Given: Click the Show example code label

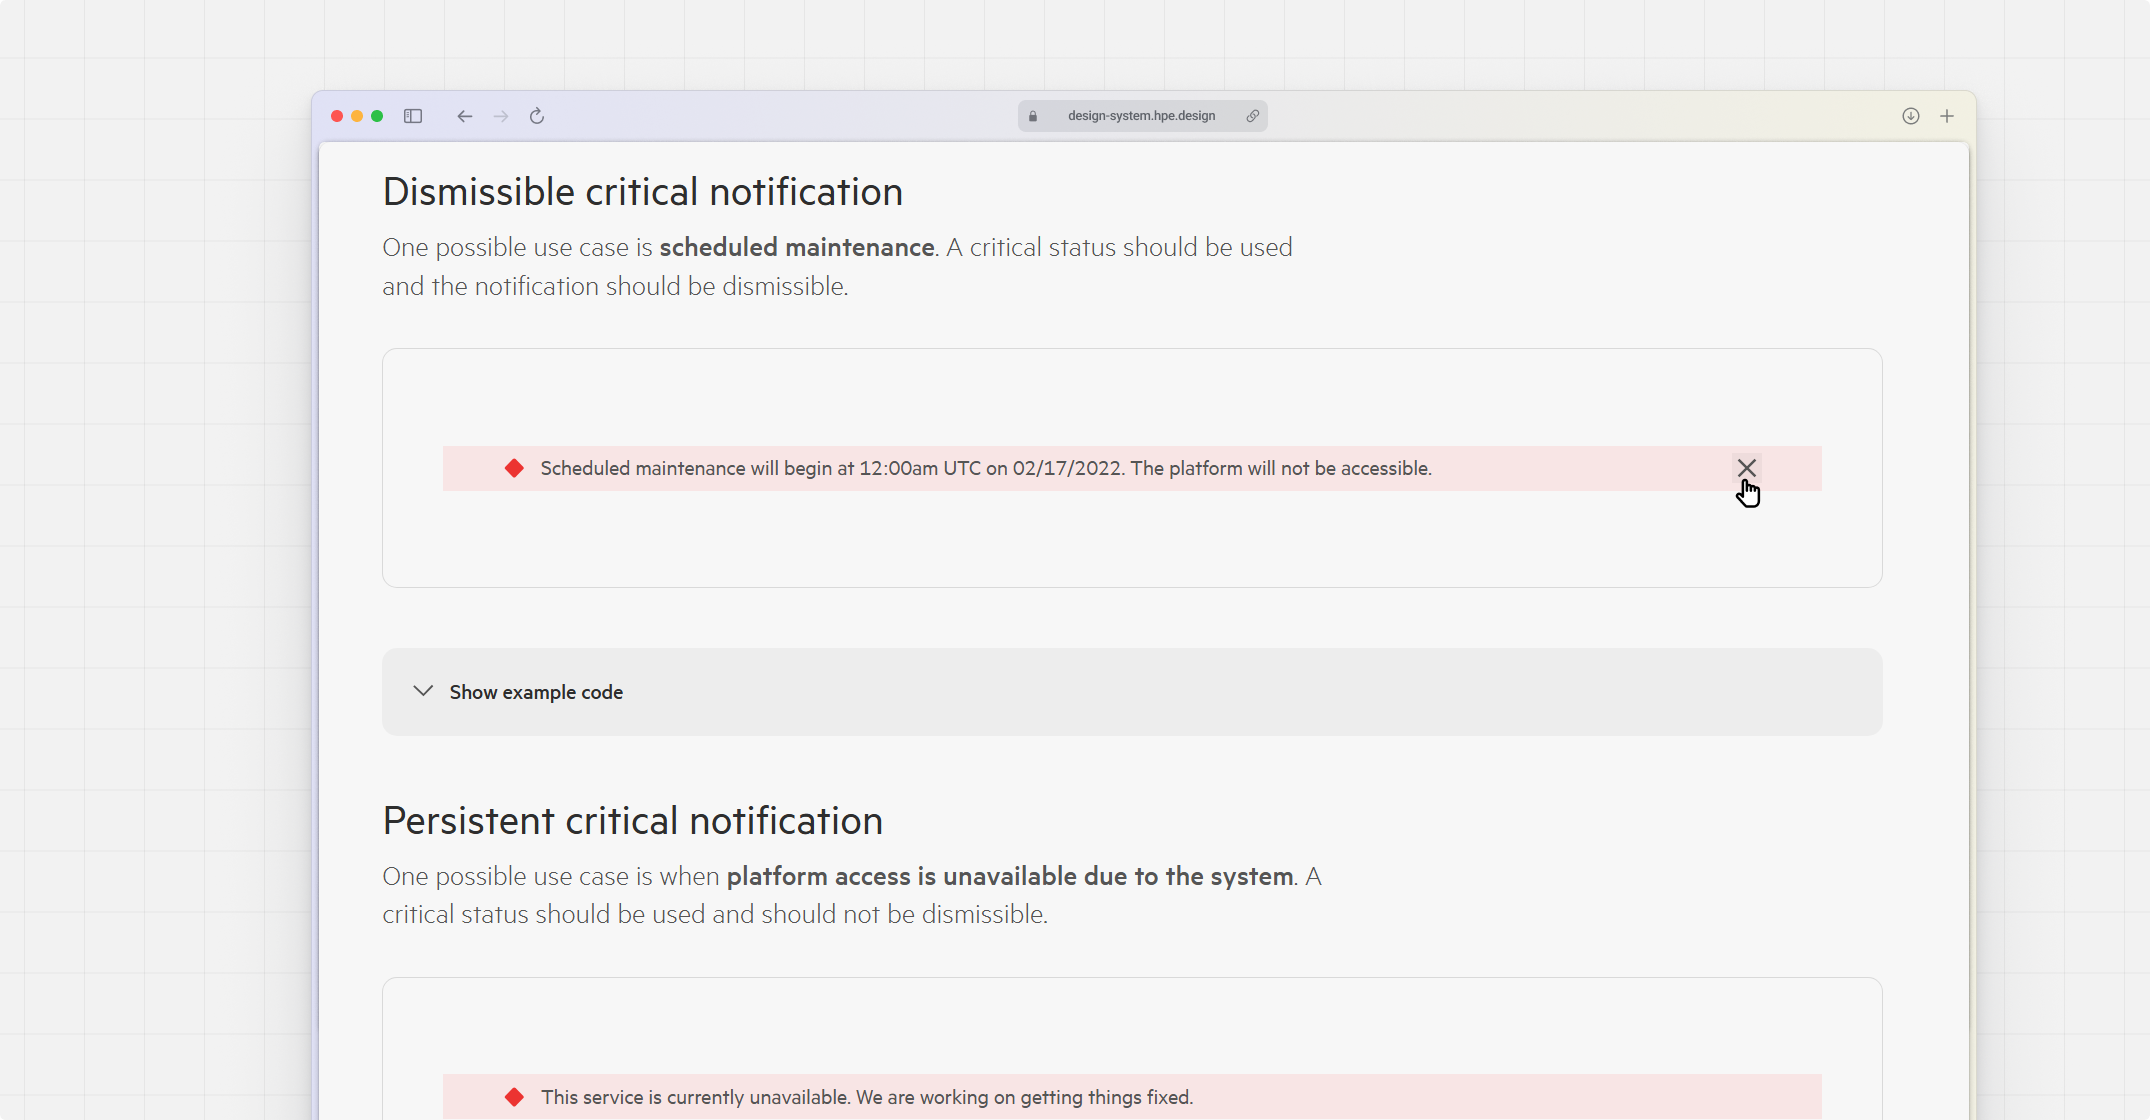Looking at the screenshot, I should (535, 691).
